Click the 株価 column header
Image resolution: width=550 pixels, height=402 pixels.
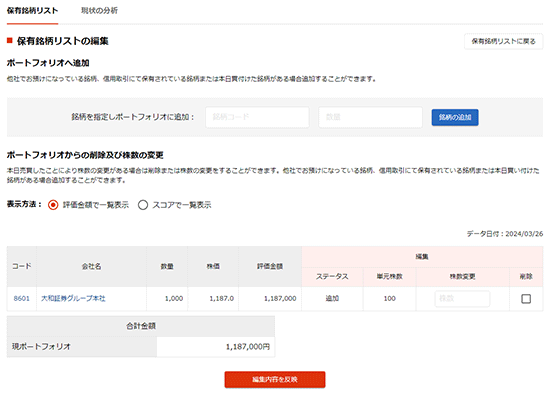tap(213, 267)
